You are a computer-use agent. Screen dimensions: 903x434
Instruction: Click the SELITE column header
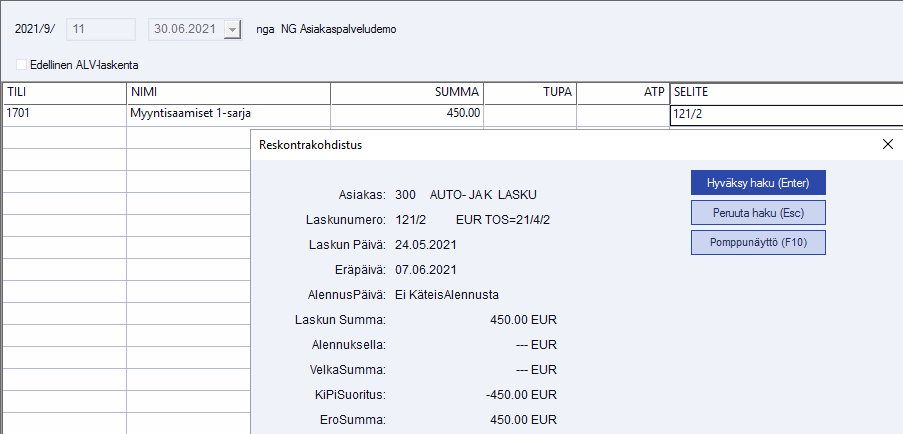coord(785,92)
